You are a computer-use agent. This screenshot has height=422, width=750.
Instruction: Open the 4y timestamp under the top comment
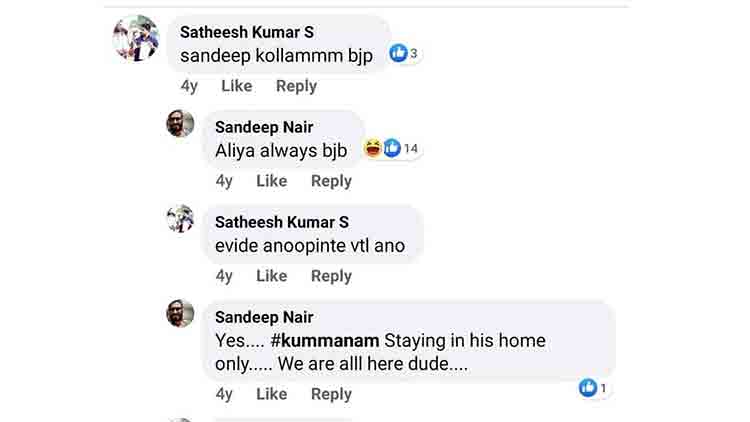pyautogui.click(x=189, y=86)
